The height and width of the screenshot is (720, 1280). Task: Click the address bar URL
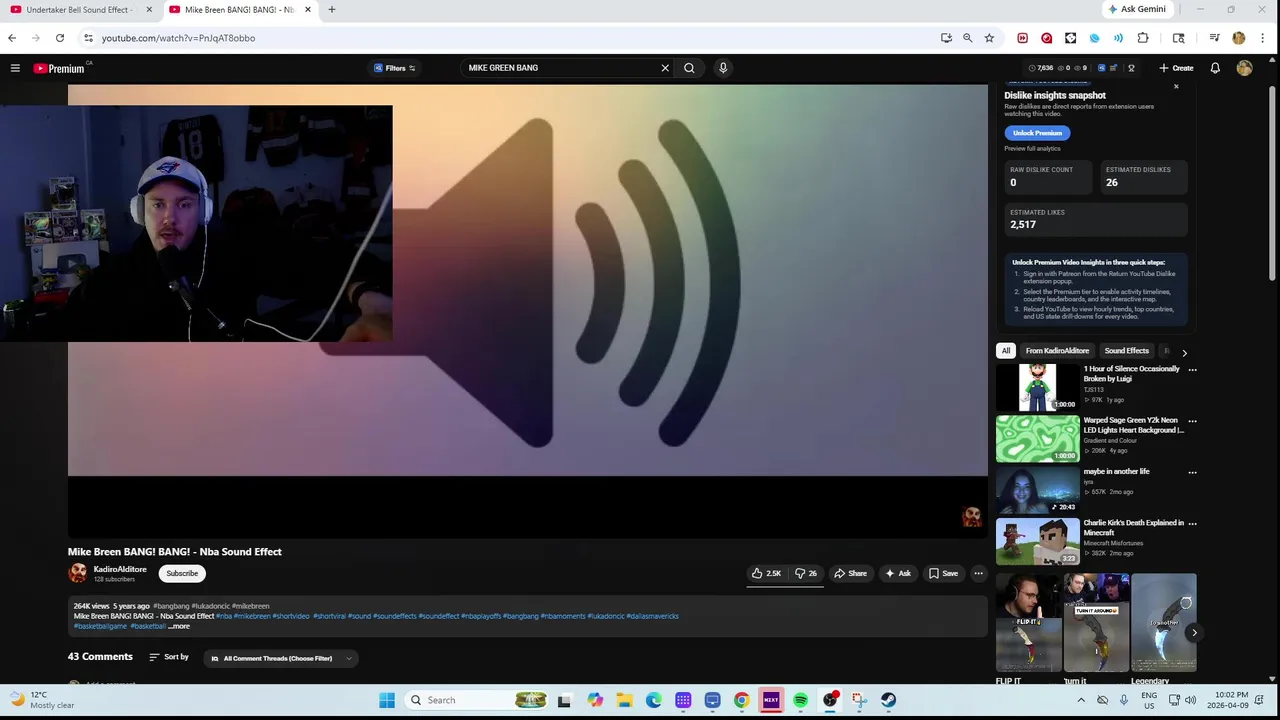(x=178, y=38)
